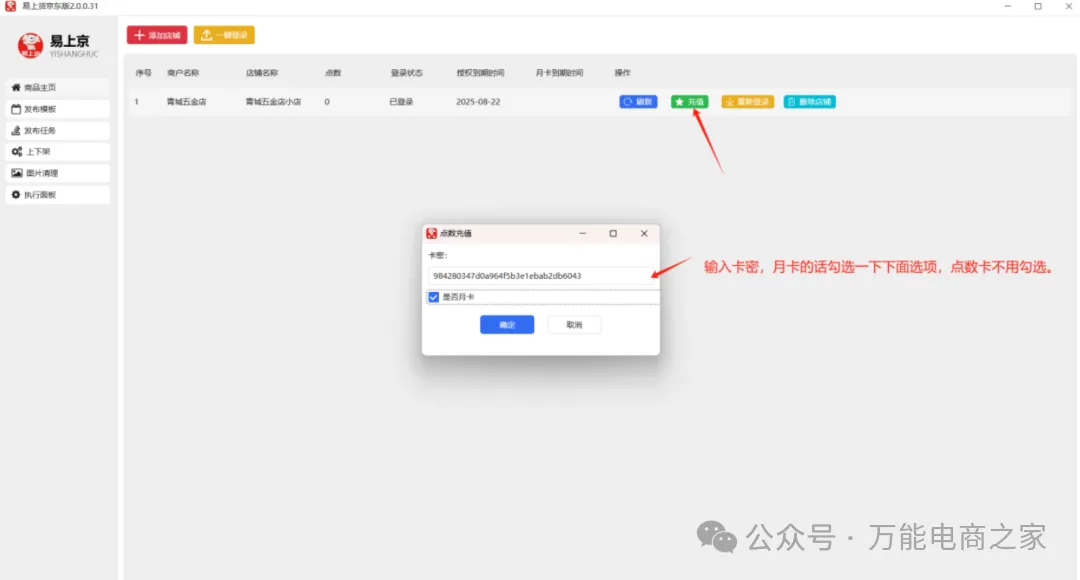Select the 发布任务 sidebar item

coord(56,131)
